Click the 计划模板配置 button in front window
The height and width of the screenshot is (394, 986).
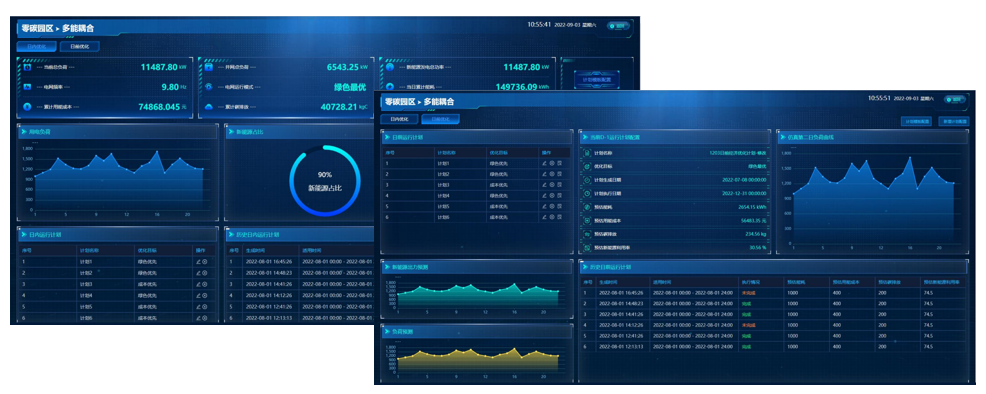click(915, 121)
